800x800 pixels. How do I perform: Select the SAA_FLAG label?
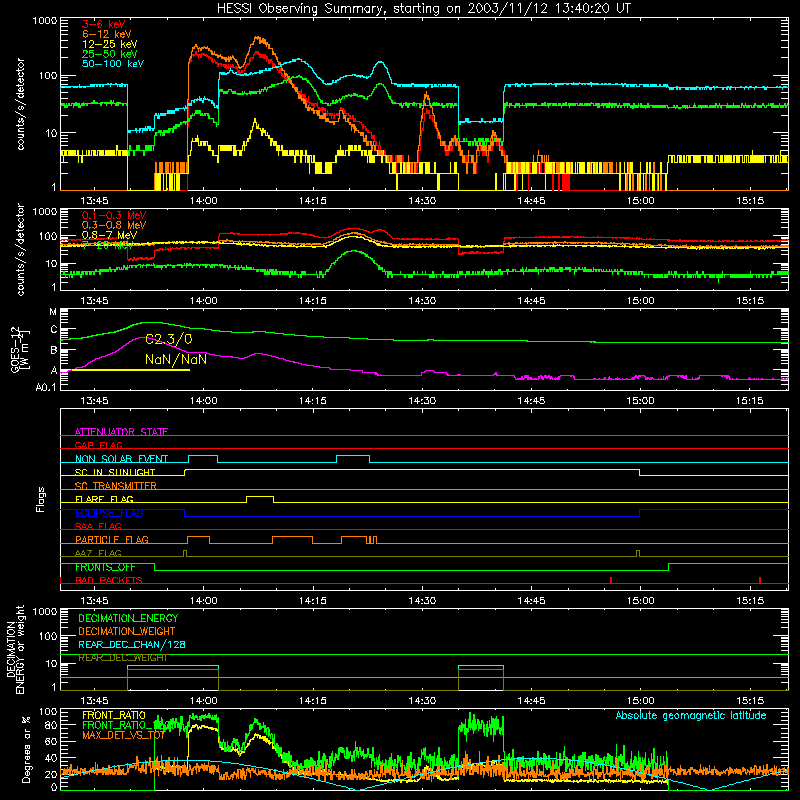click(98, 526)
